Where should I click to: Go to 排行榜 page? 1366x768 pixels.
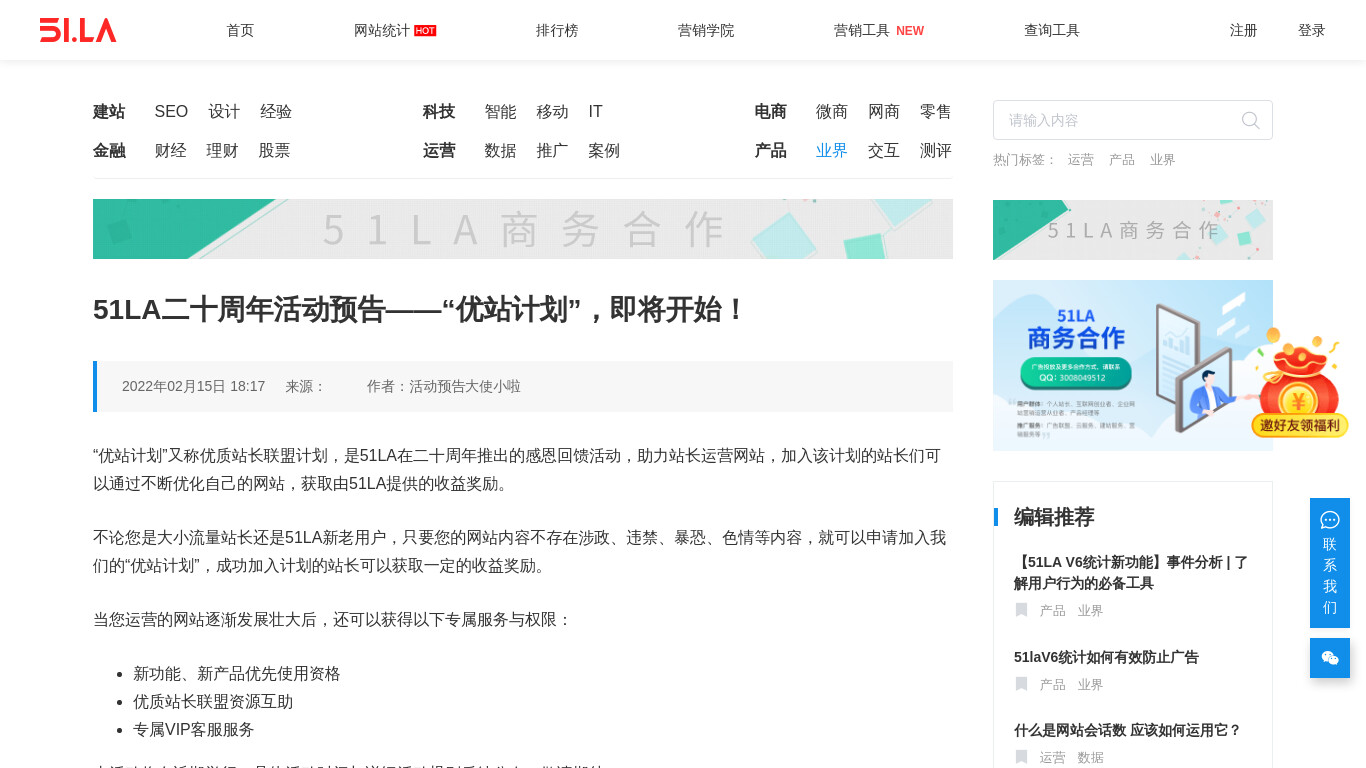click(x=557, y=30)
